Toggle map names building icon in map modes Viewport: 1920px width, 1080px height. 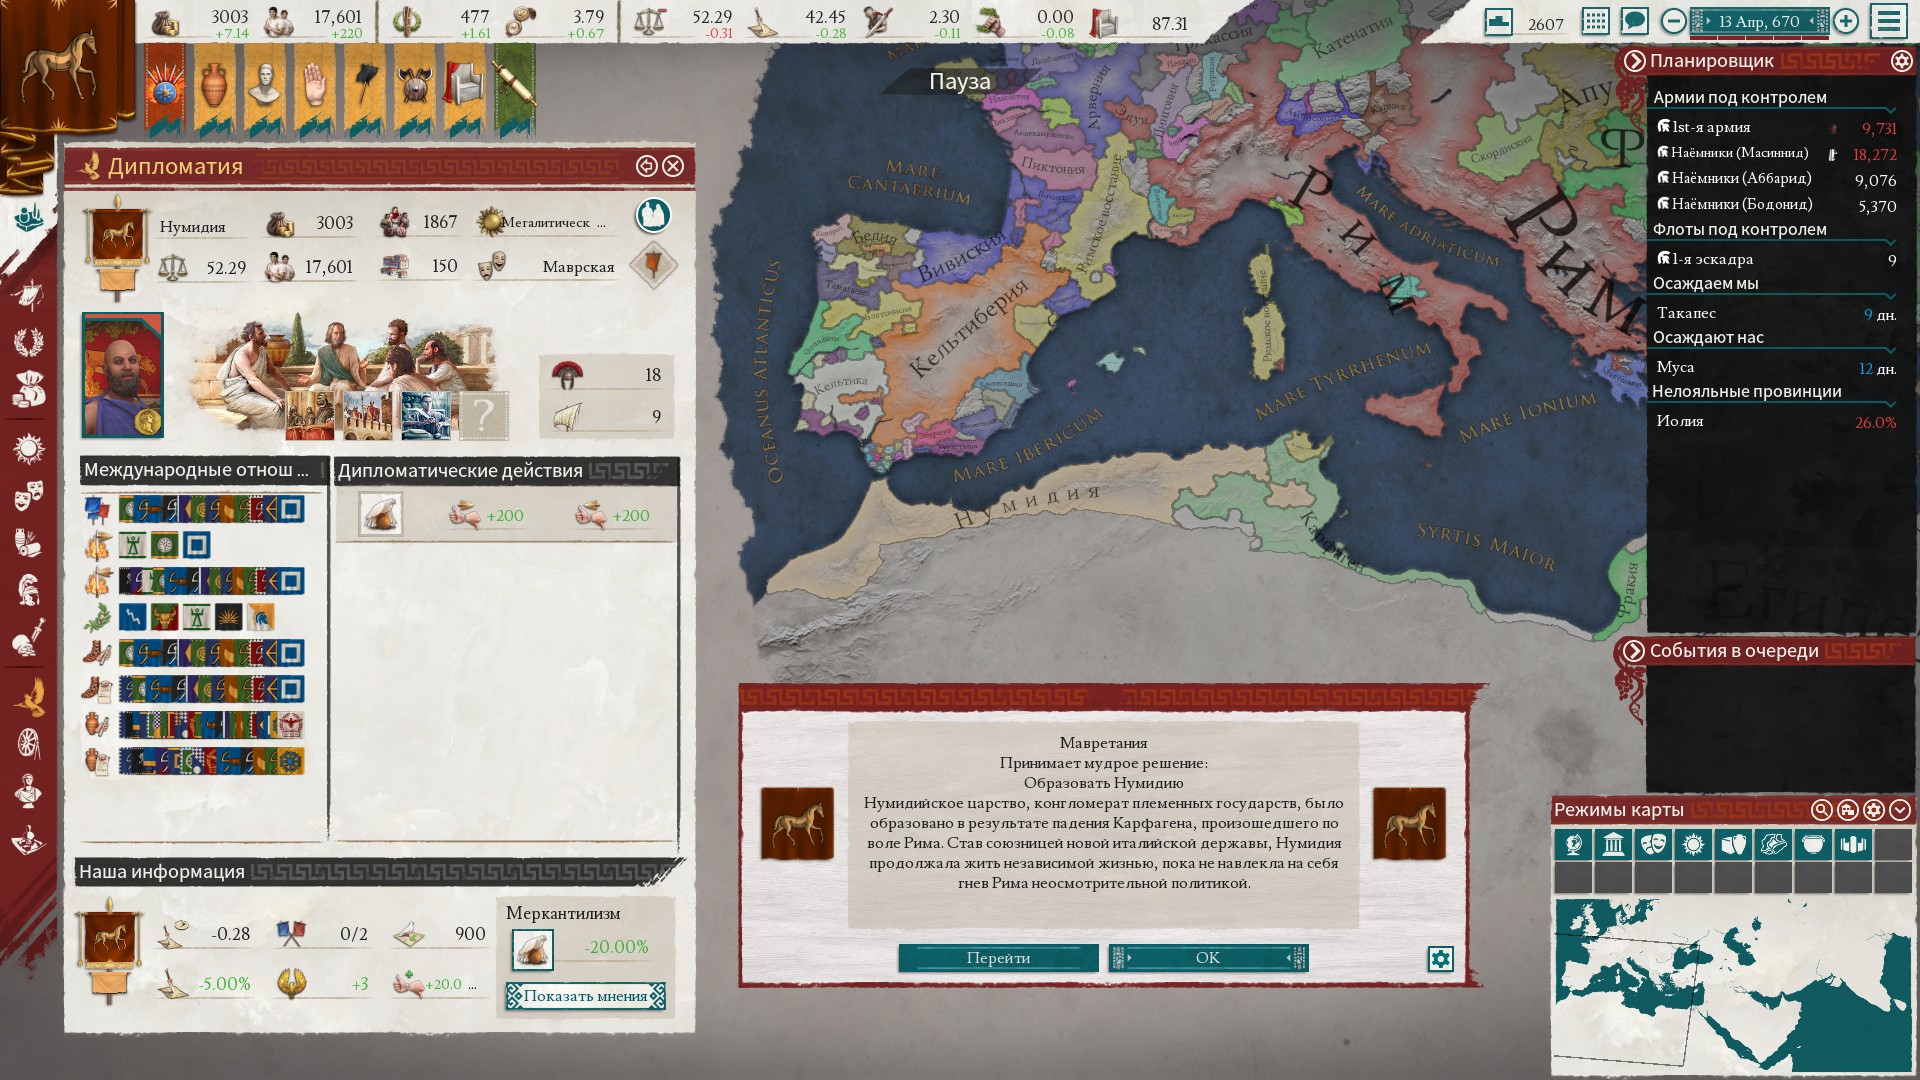tap(1847, 810)
